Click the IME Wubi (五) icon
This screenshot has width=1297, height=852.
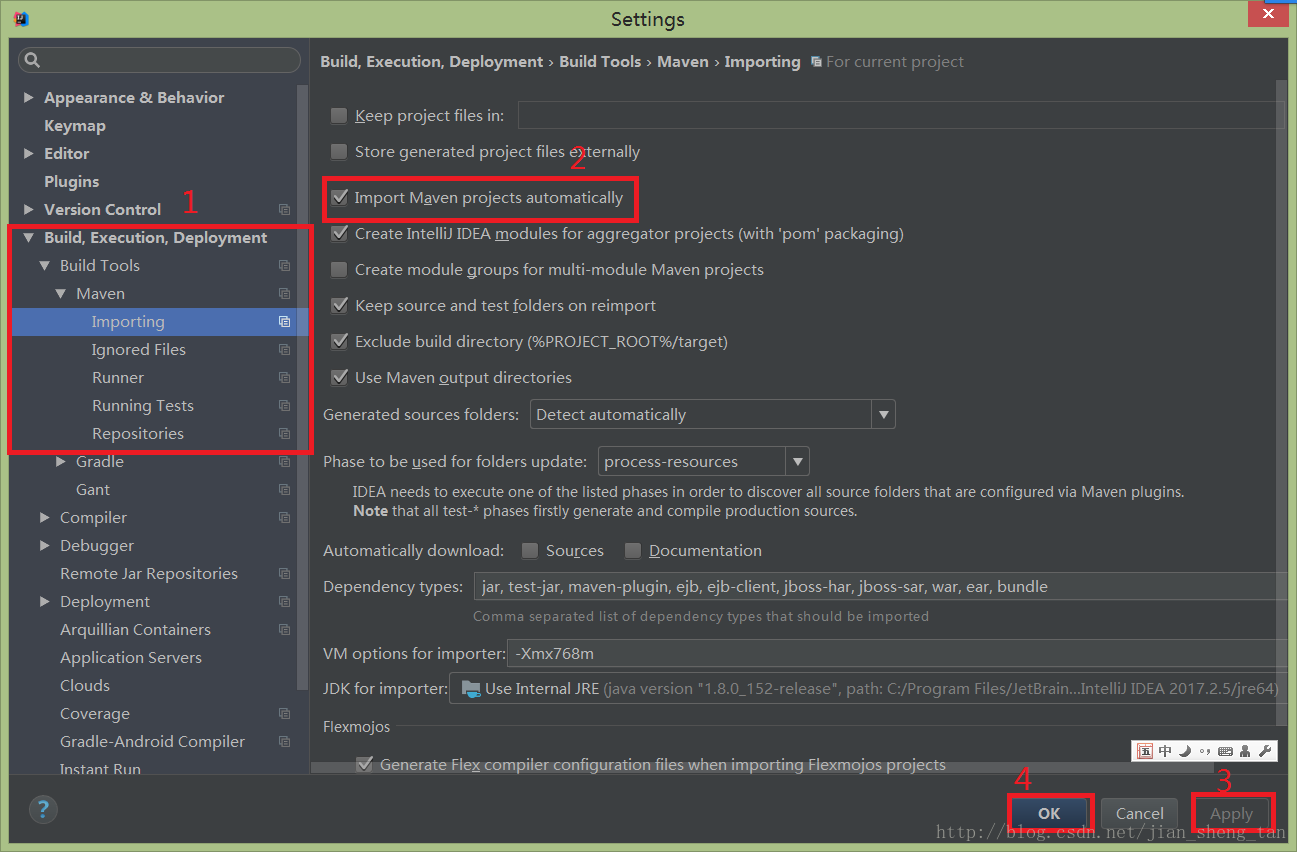coord(1145,751)
